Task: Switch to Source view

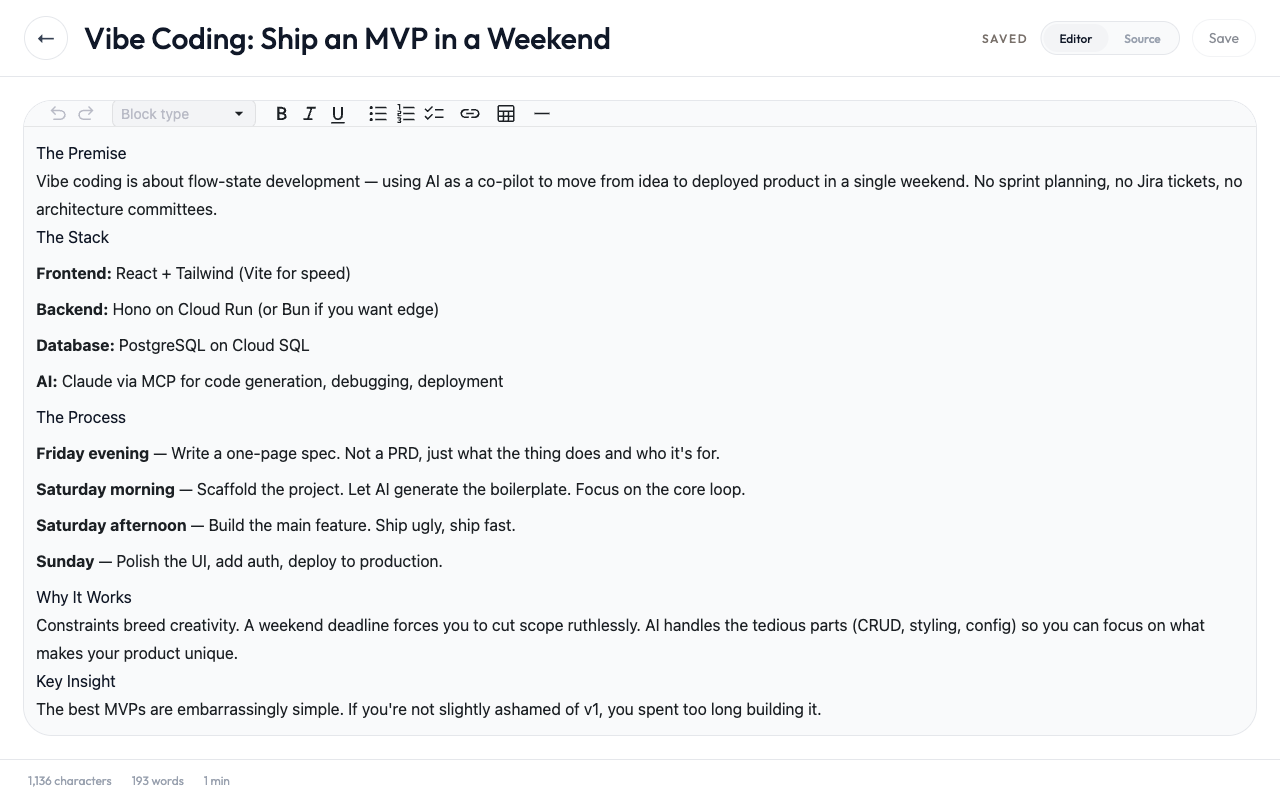Action: [1142, 39]
